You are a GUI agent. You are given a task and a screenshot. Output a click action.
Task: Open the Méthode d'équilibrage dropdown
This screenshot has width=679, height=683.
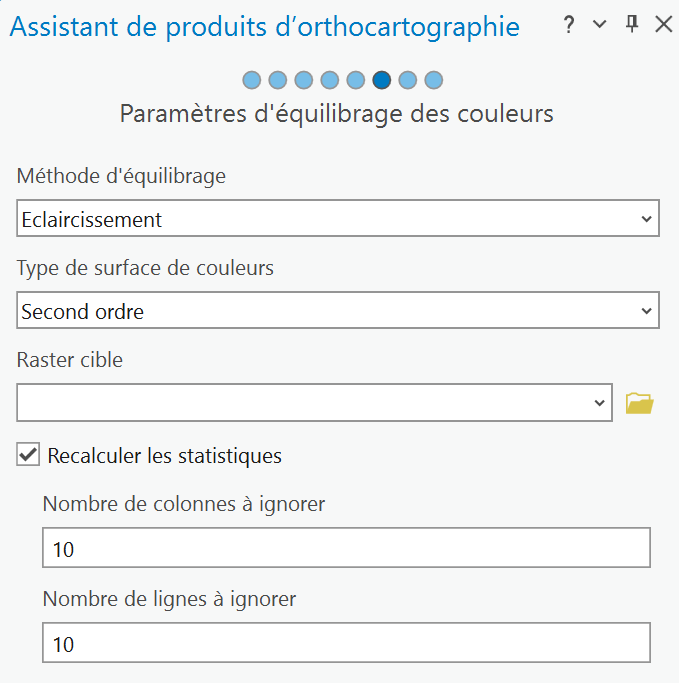point(338,219)
